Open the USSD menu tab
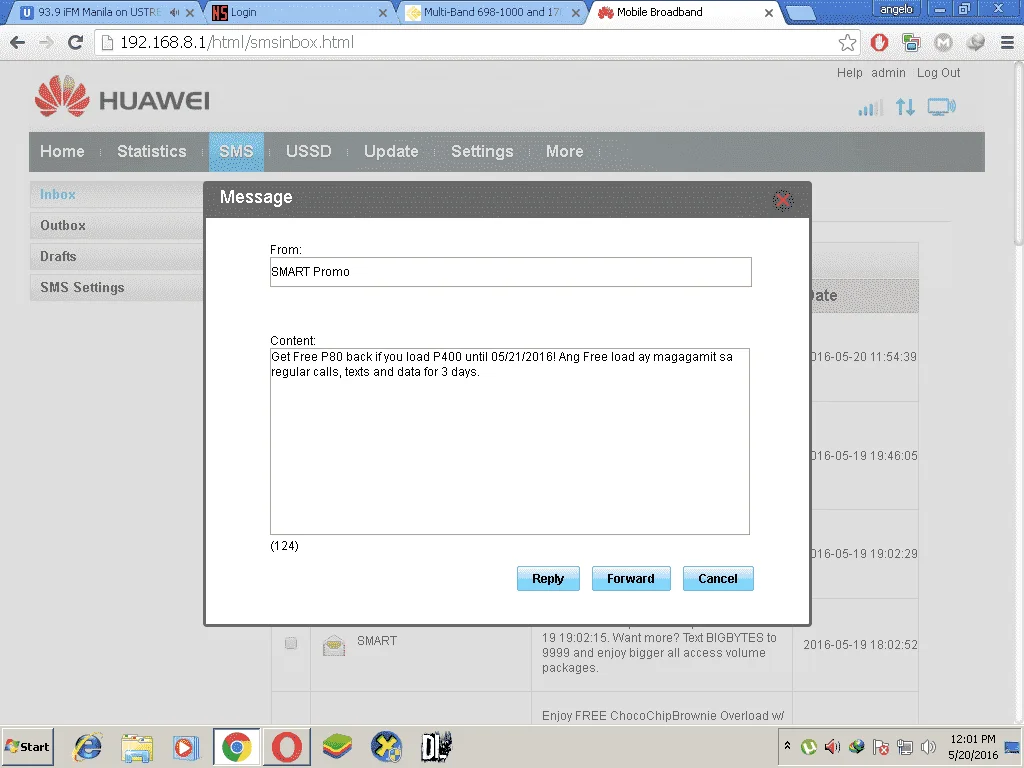Screen dimensions: 1024x768 pyautogui.click(x=308, y=152)
